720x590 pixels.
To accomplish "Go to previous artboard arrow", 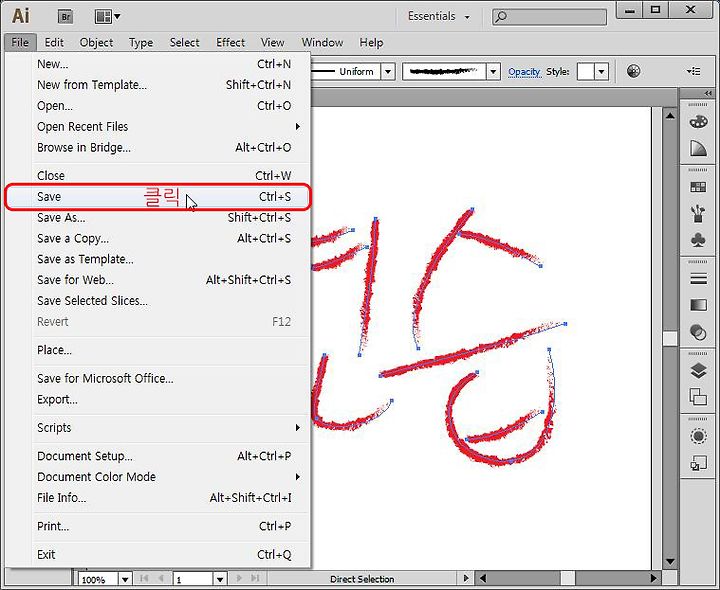I will [161, 579].
